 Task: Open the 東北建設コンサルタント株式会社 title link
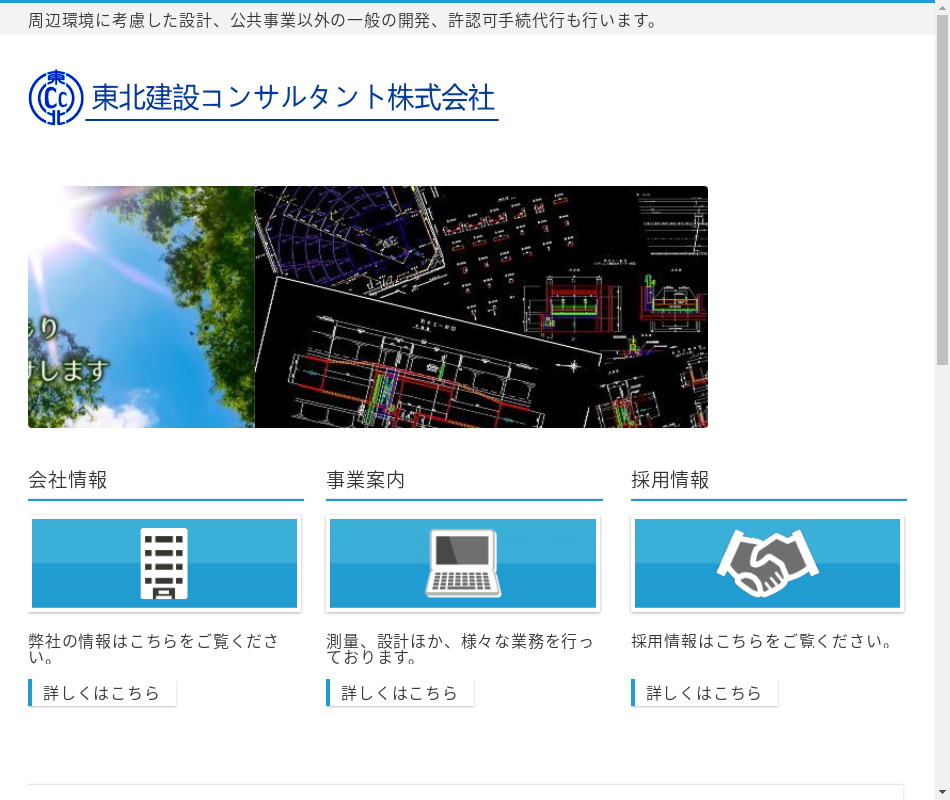[292, 98]
